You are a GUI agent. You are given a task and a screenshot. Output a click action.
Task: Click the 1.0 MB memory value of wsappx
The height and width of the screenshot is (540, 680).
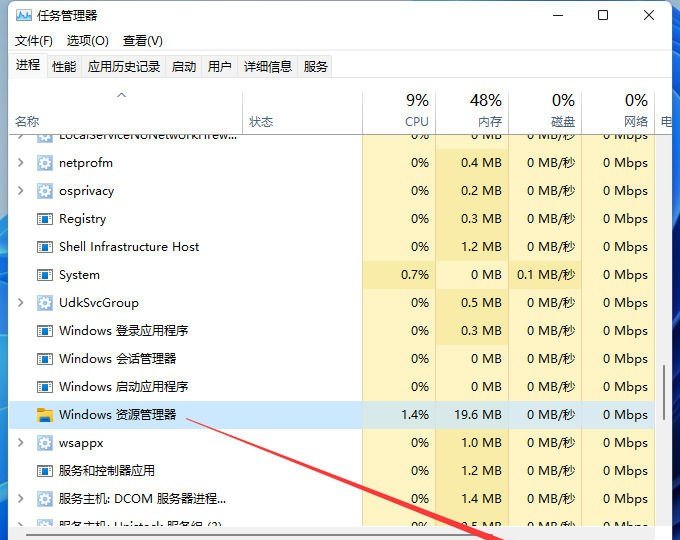click(x=481, y=443)
